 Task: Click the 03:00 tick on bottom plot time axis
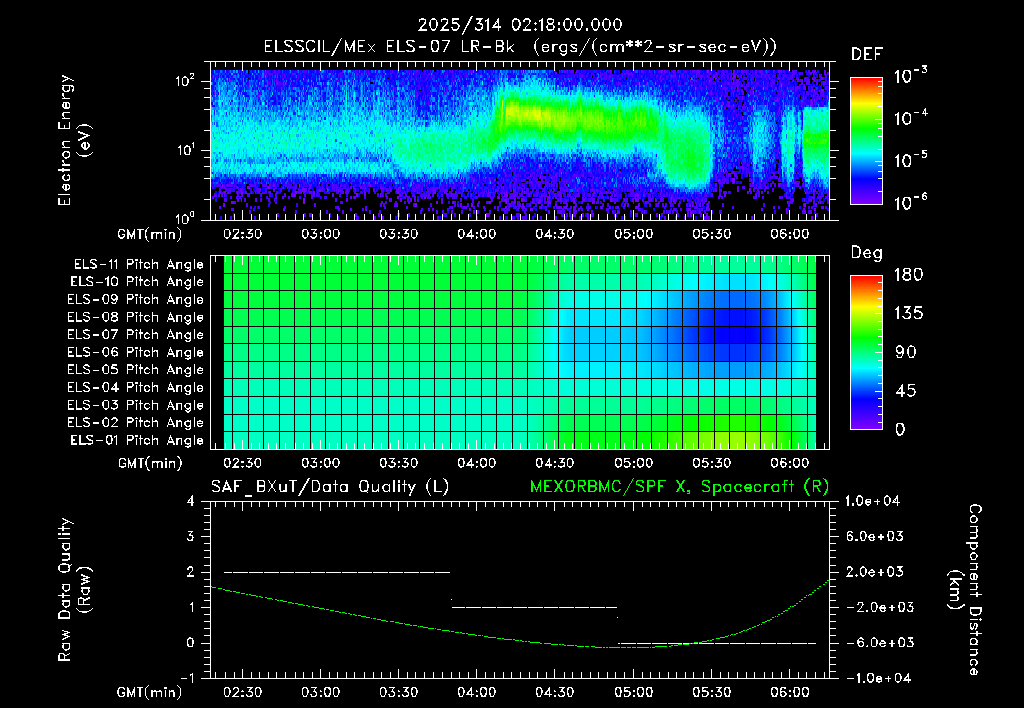coord(321,692)
